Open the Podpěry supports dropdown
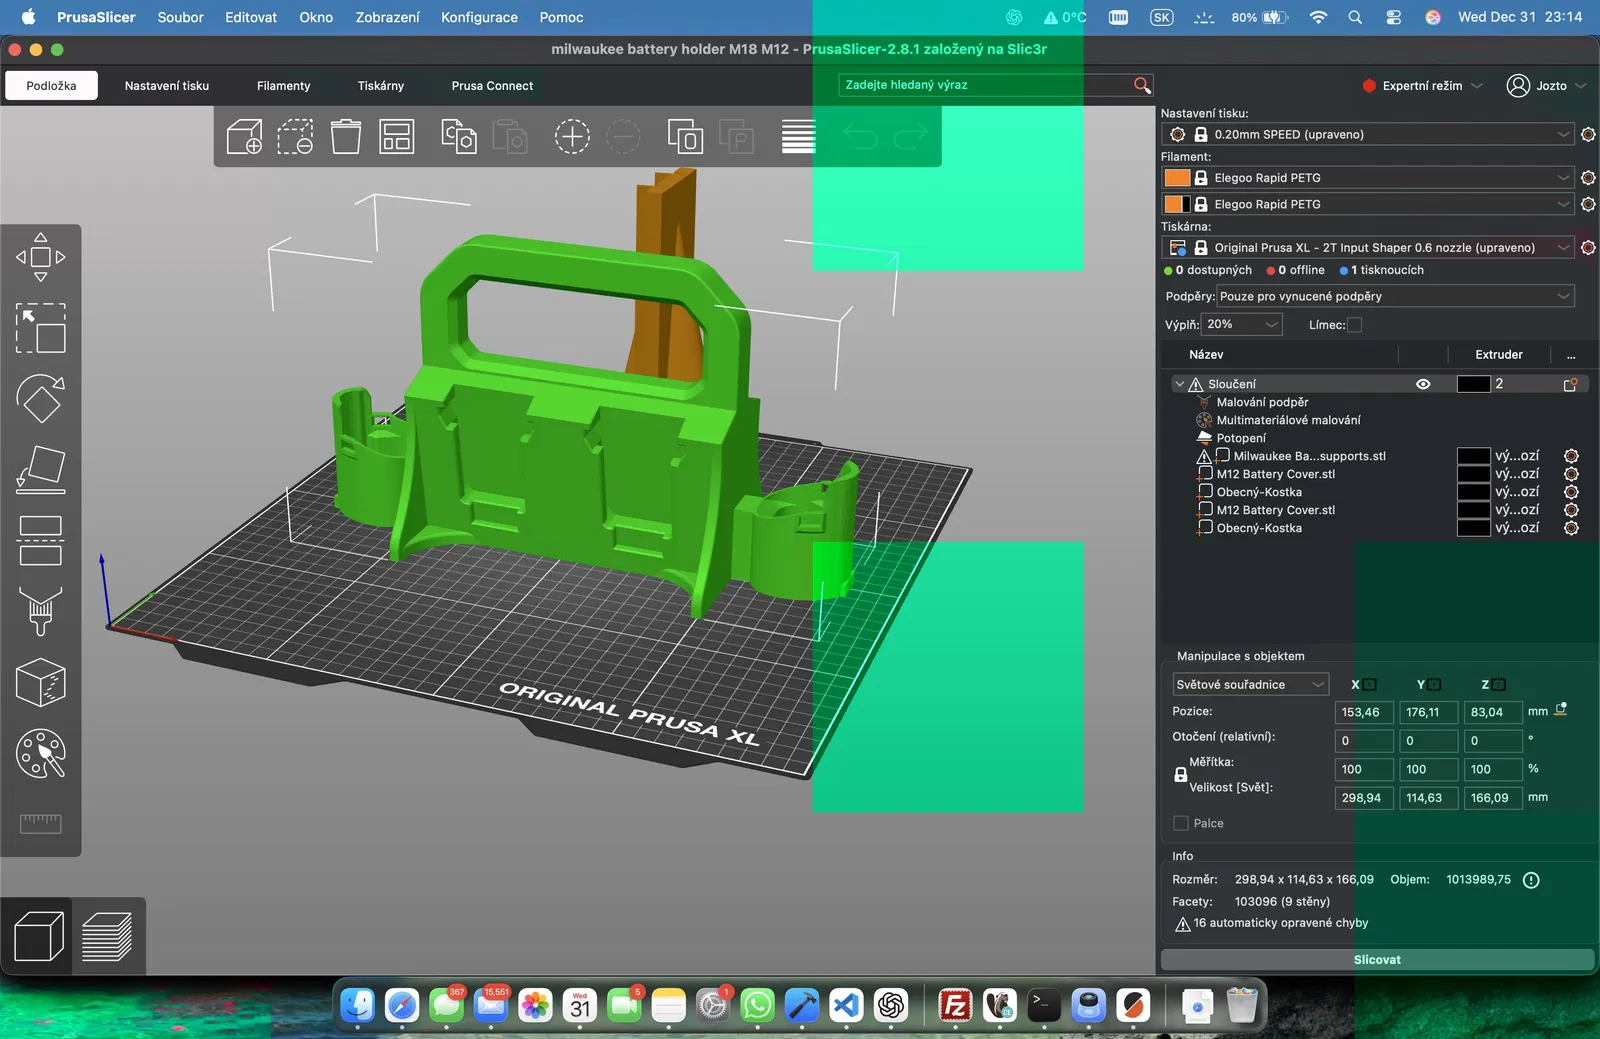This screenshot has height=1039, width=1600. [x=1394, y=296]
